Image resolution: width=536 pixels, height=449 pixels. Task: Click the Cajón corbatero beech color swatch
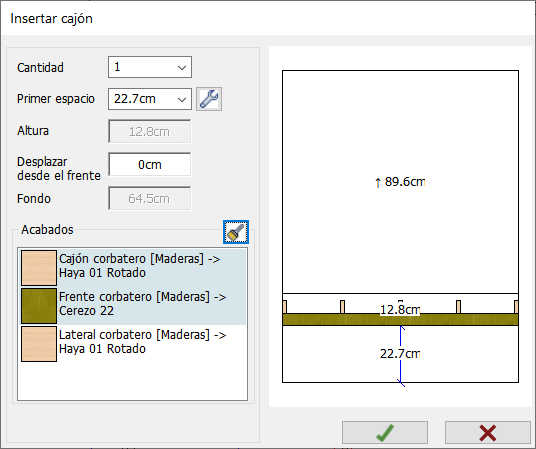point(39,268)
